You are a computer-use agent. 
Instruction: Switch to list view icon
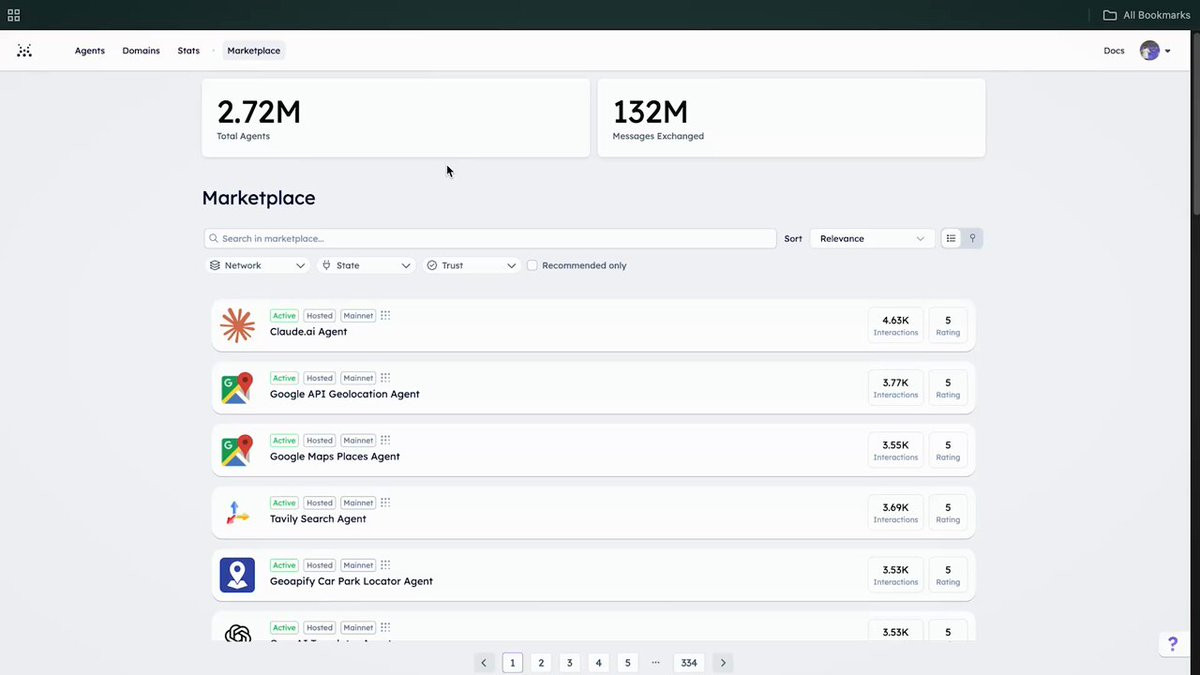[951, 238]
